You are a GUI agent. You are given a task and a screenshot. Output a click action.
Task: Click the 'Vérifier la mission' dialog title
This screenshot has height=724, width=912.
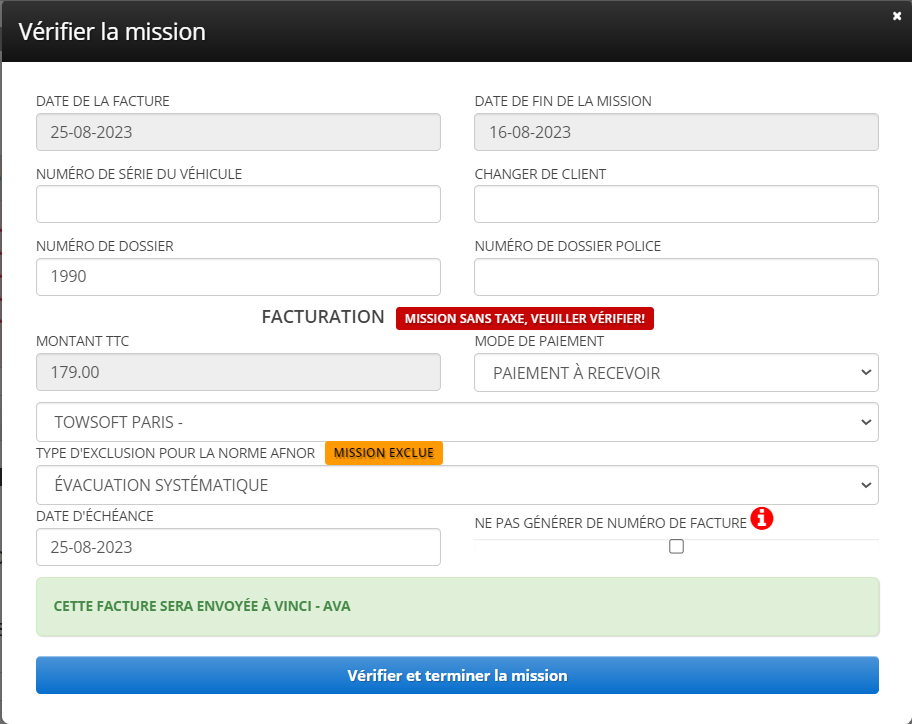(112, 31)
